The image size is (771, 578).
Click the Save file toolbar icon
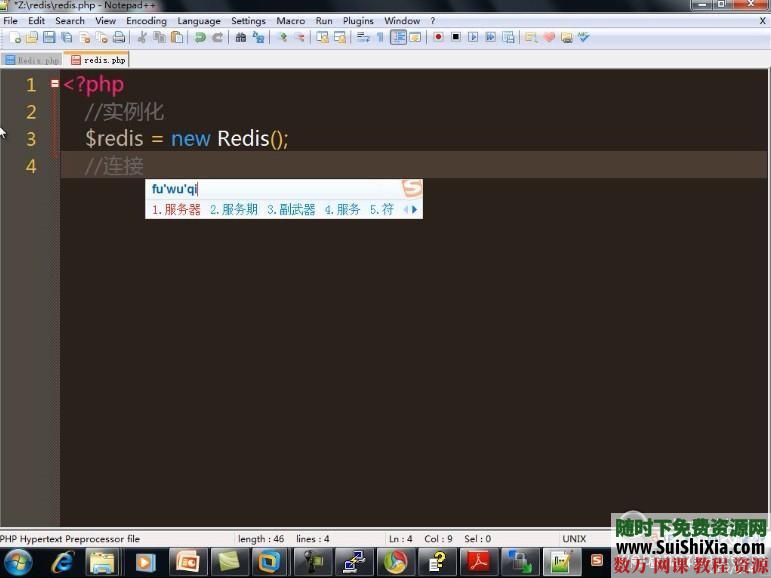tap(49, 37)
